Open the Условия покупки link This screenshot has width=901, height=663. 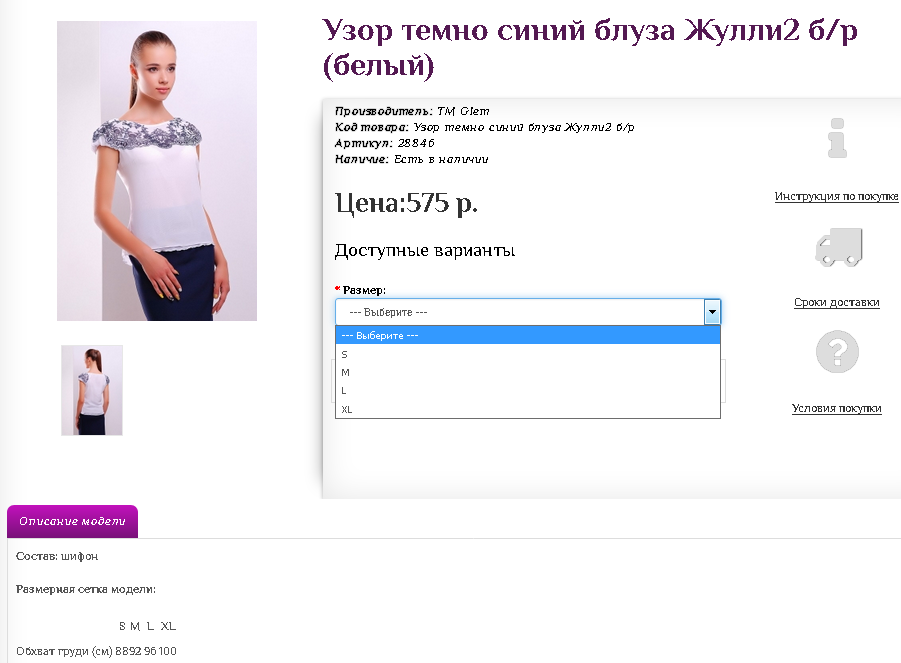(x=837, y=408)
